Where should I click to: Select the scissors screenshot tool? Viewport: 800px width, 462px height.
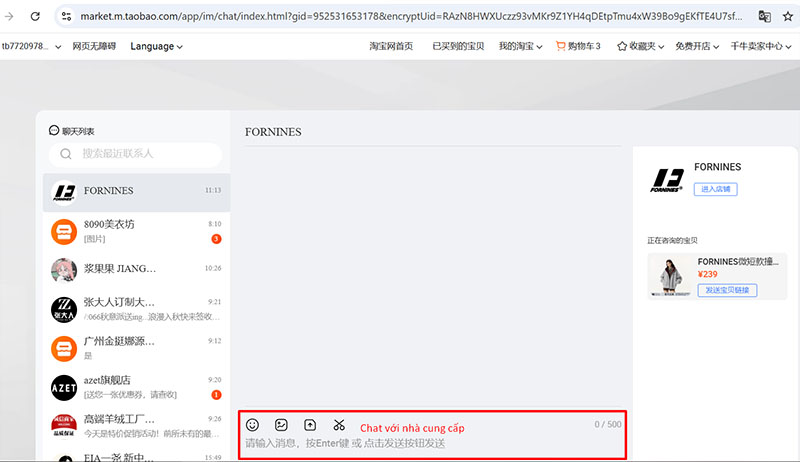(339, 425)
